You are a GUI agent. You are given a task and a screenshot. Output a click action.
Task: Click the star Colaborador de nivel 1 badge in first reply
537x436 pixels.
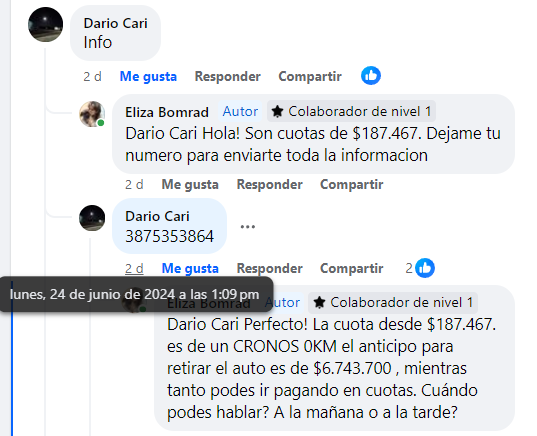pyautogui.click(x=351, y=111)
